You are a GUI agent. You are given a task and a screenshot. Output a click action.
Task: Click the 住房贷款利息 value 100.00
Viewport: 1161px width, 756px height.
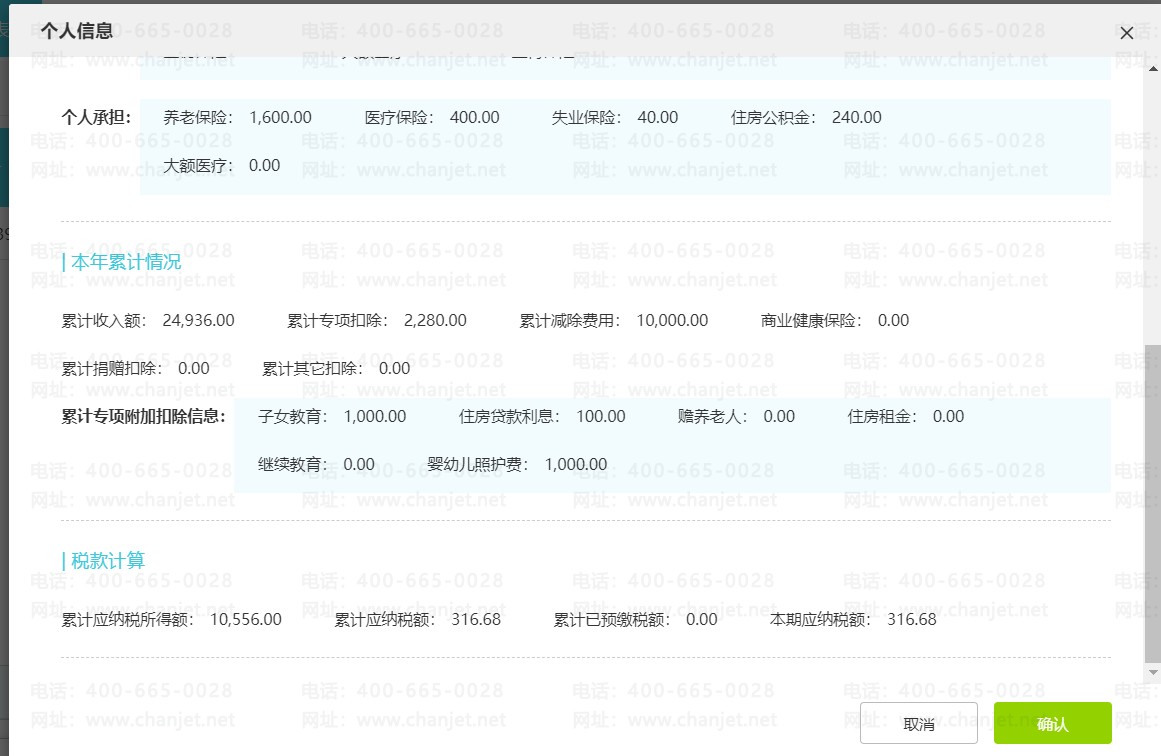(600, 417)
